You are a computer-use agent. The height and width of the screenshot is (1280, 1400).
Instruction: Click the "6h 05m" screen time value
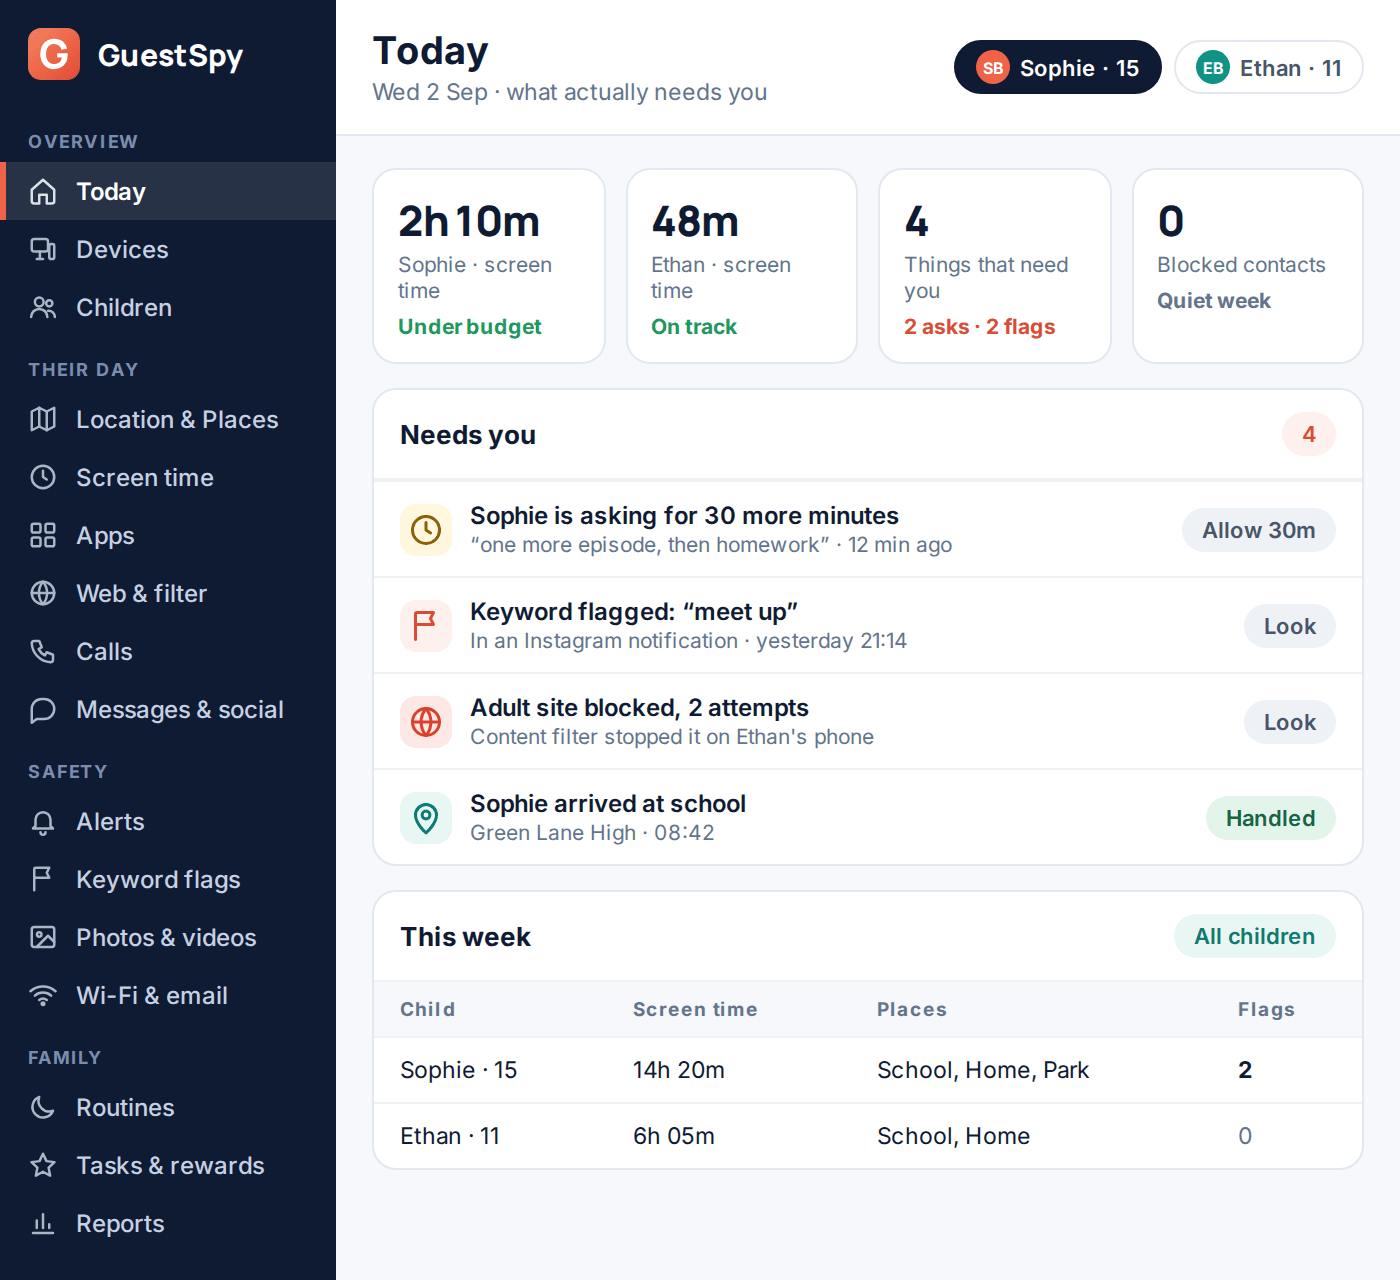674,1136
